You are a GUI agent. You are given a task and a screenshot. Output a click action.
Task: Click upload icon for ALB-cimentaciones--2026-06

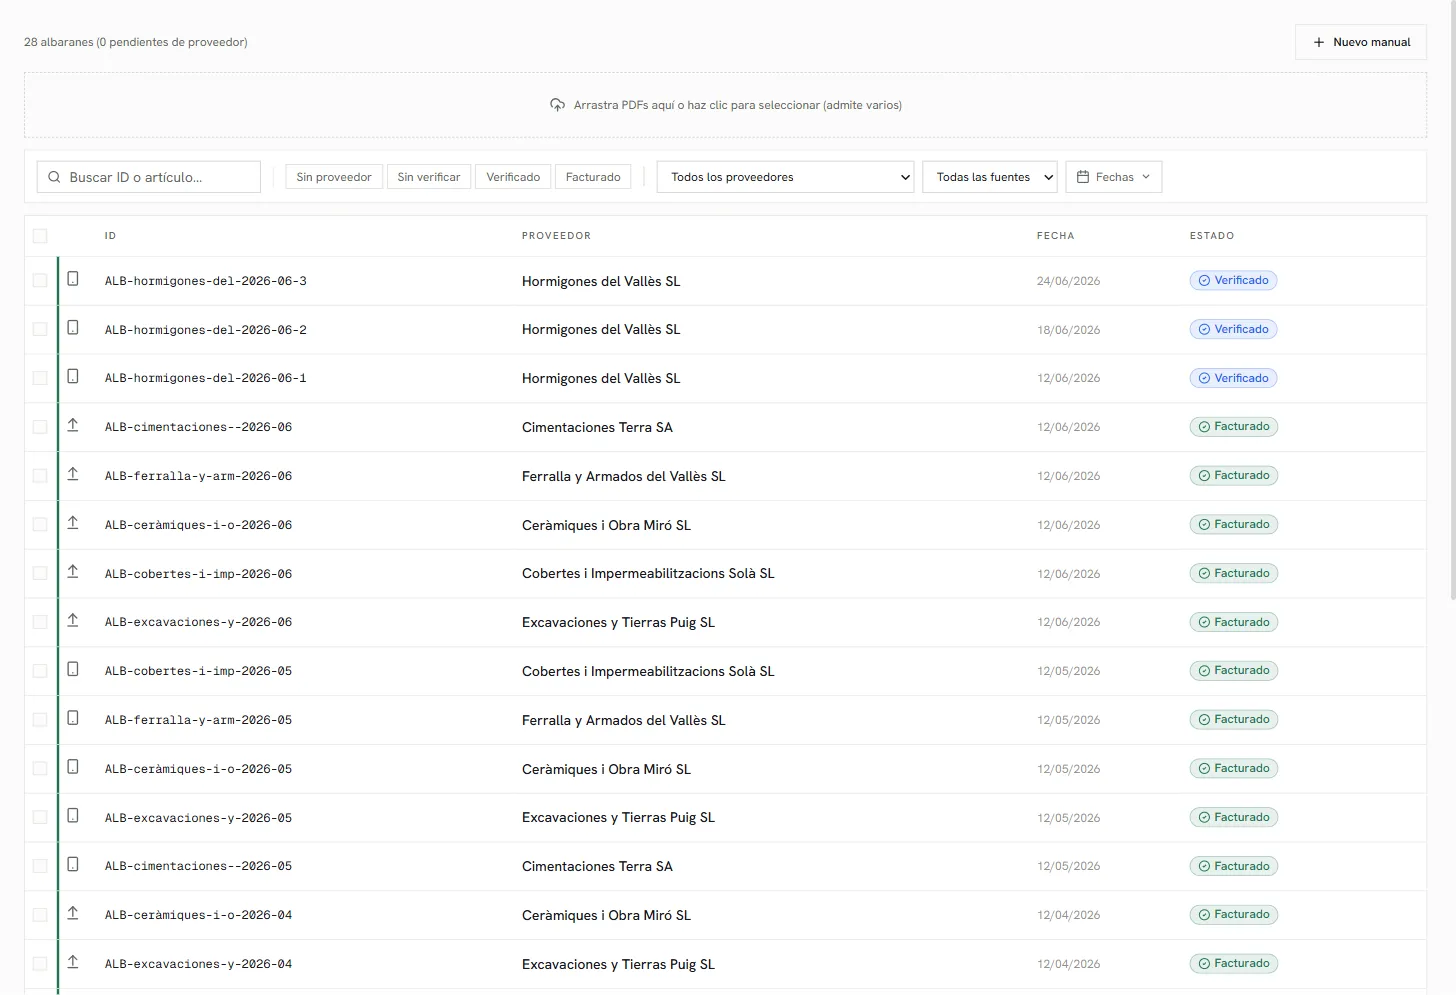tap(73, 425)
